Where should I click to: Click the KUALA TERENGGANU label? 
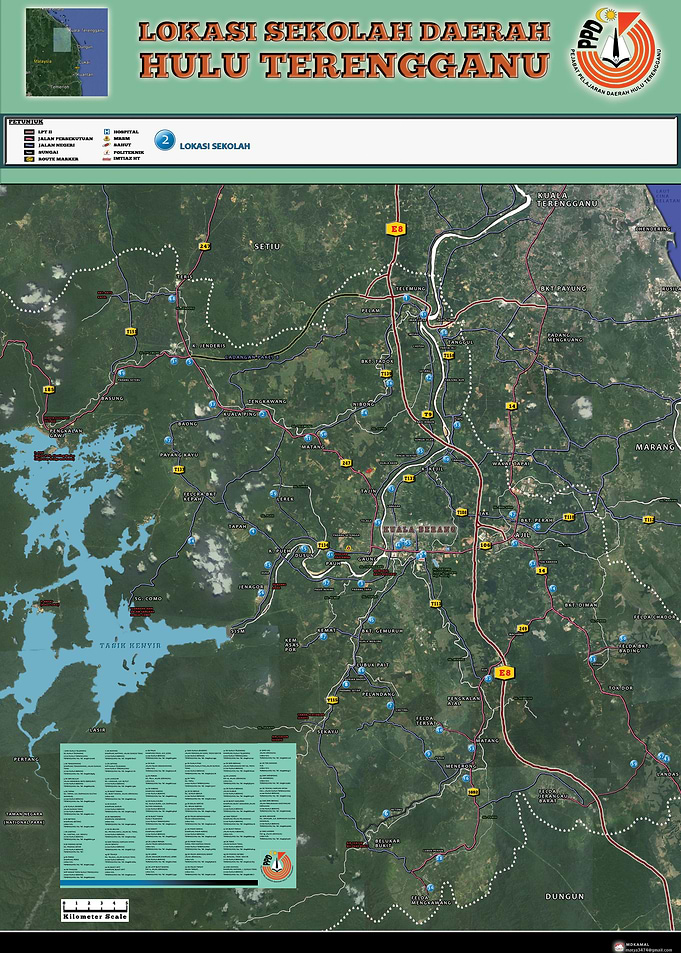[x=567, y=200]
